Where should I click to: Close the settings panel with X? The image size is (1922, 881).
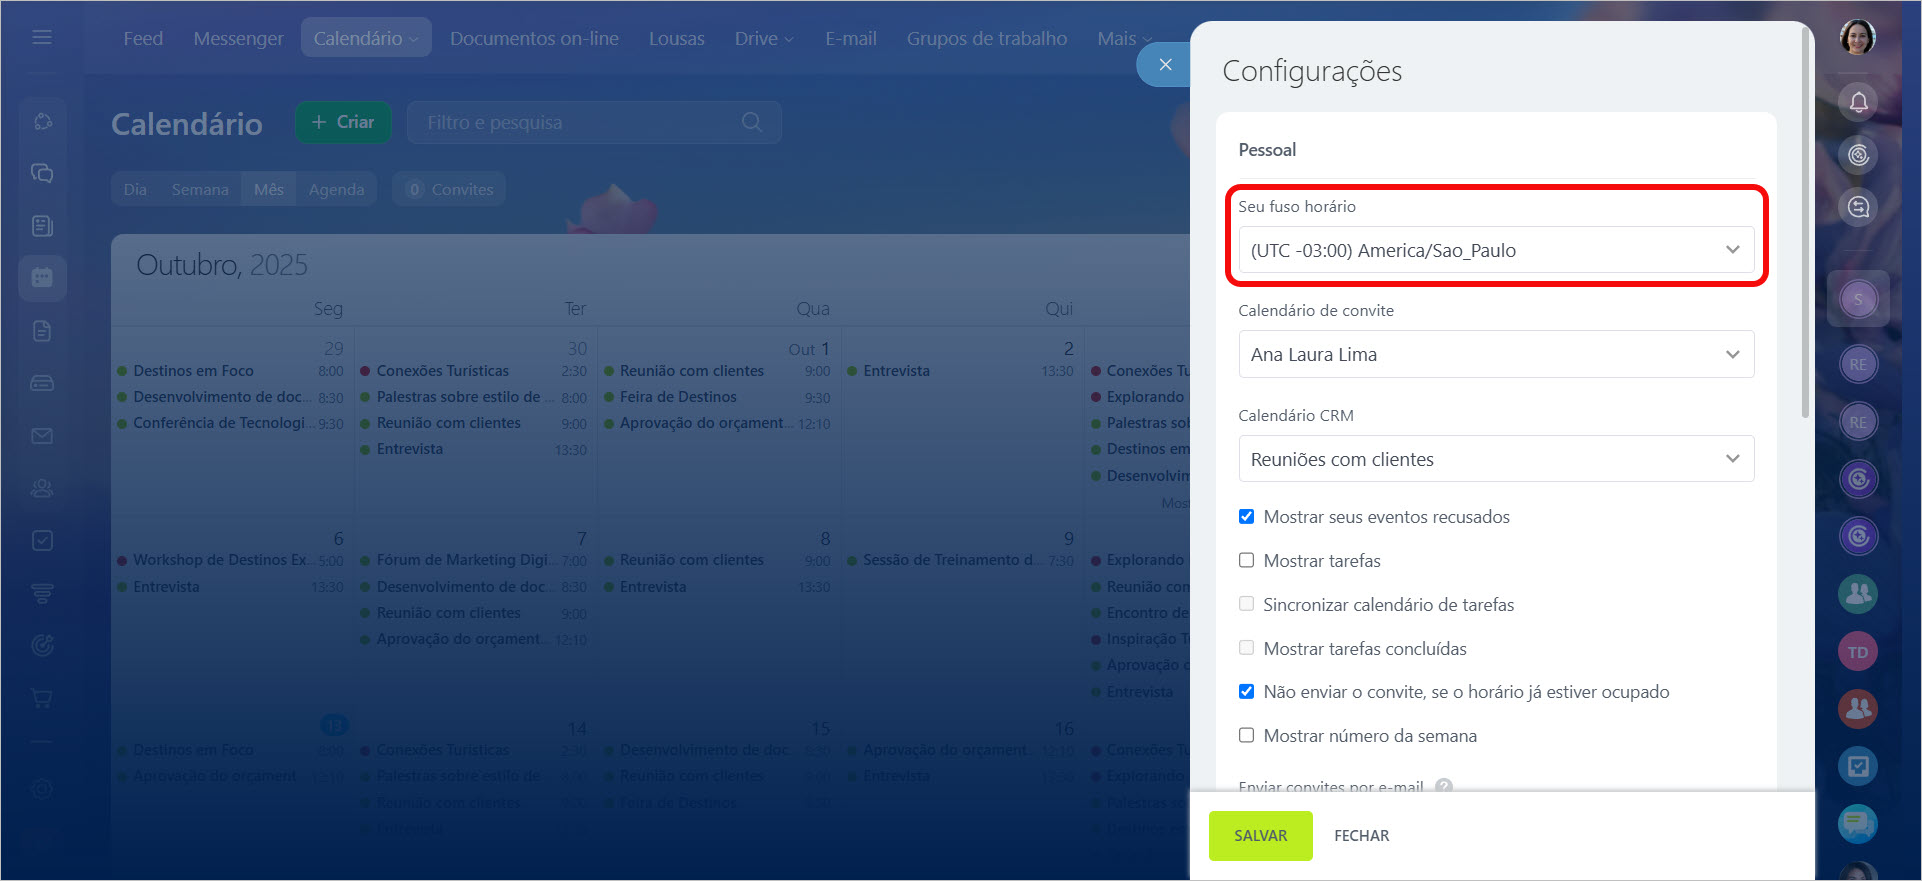click(1165, 65)
